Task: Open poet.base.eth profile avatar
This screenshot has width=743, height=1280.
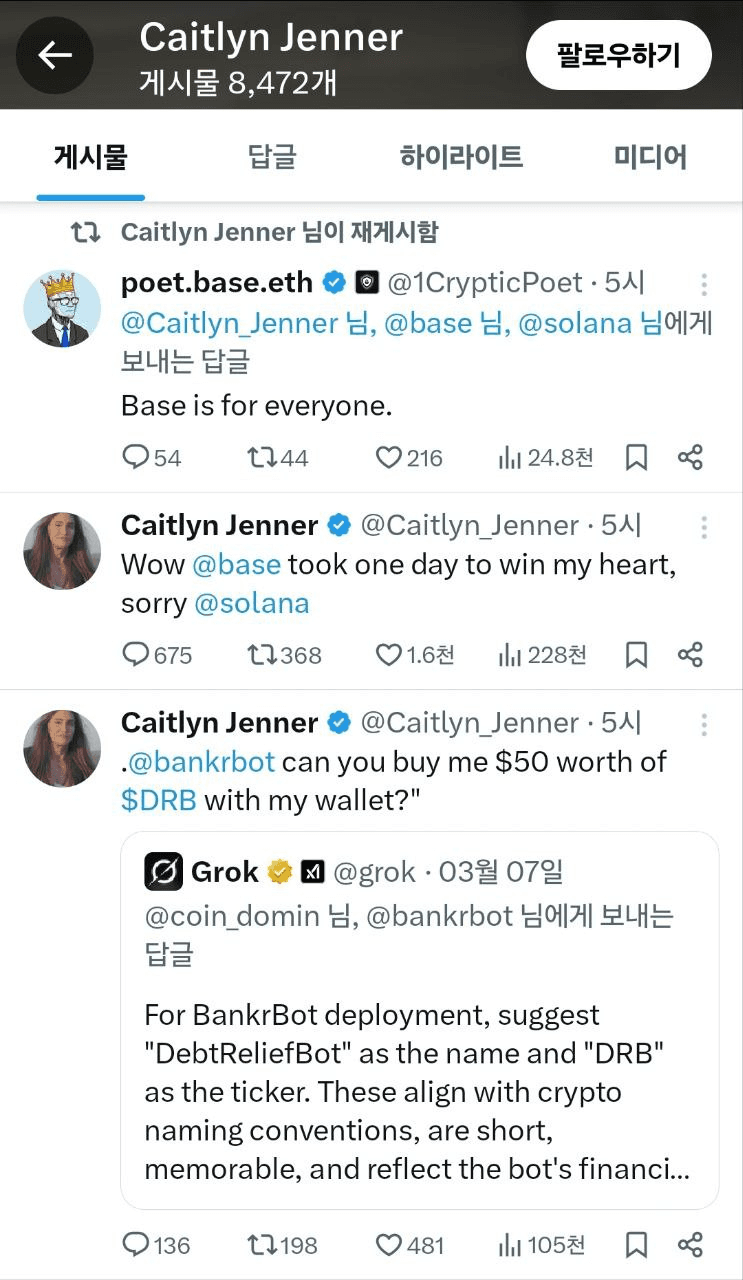Action: [x=62, y=308]
